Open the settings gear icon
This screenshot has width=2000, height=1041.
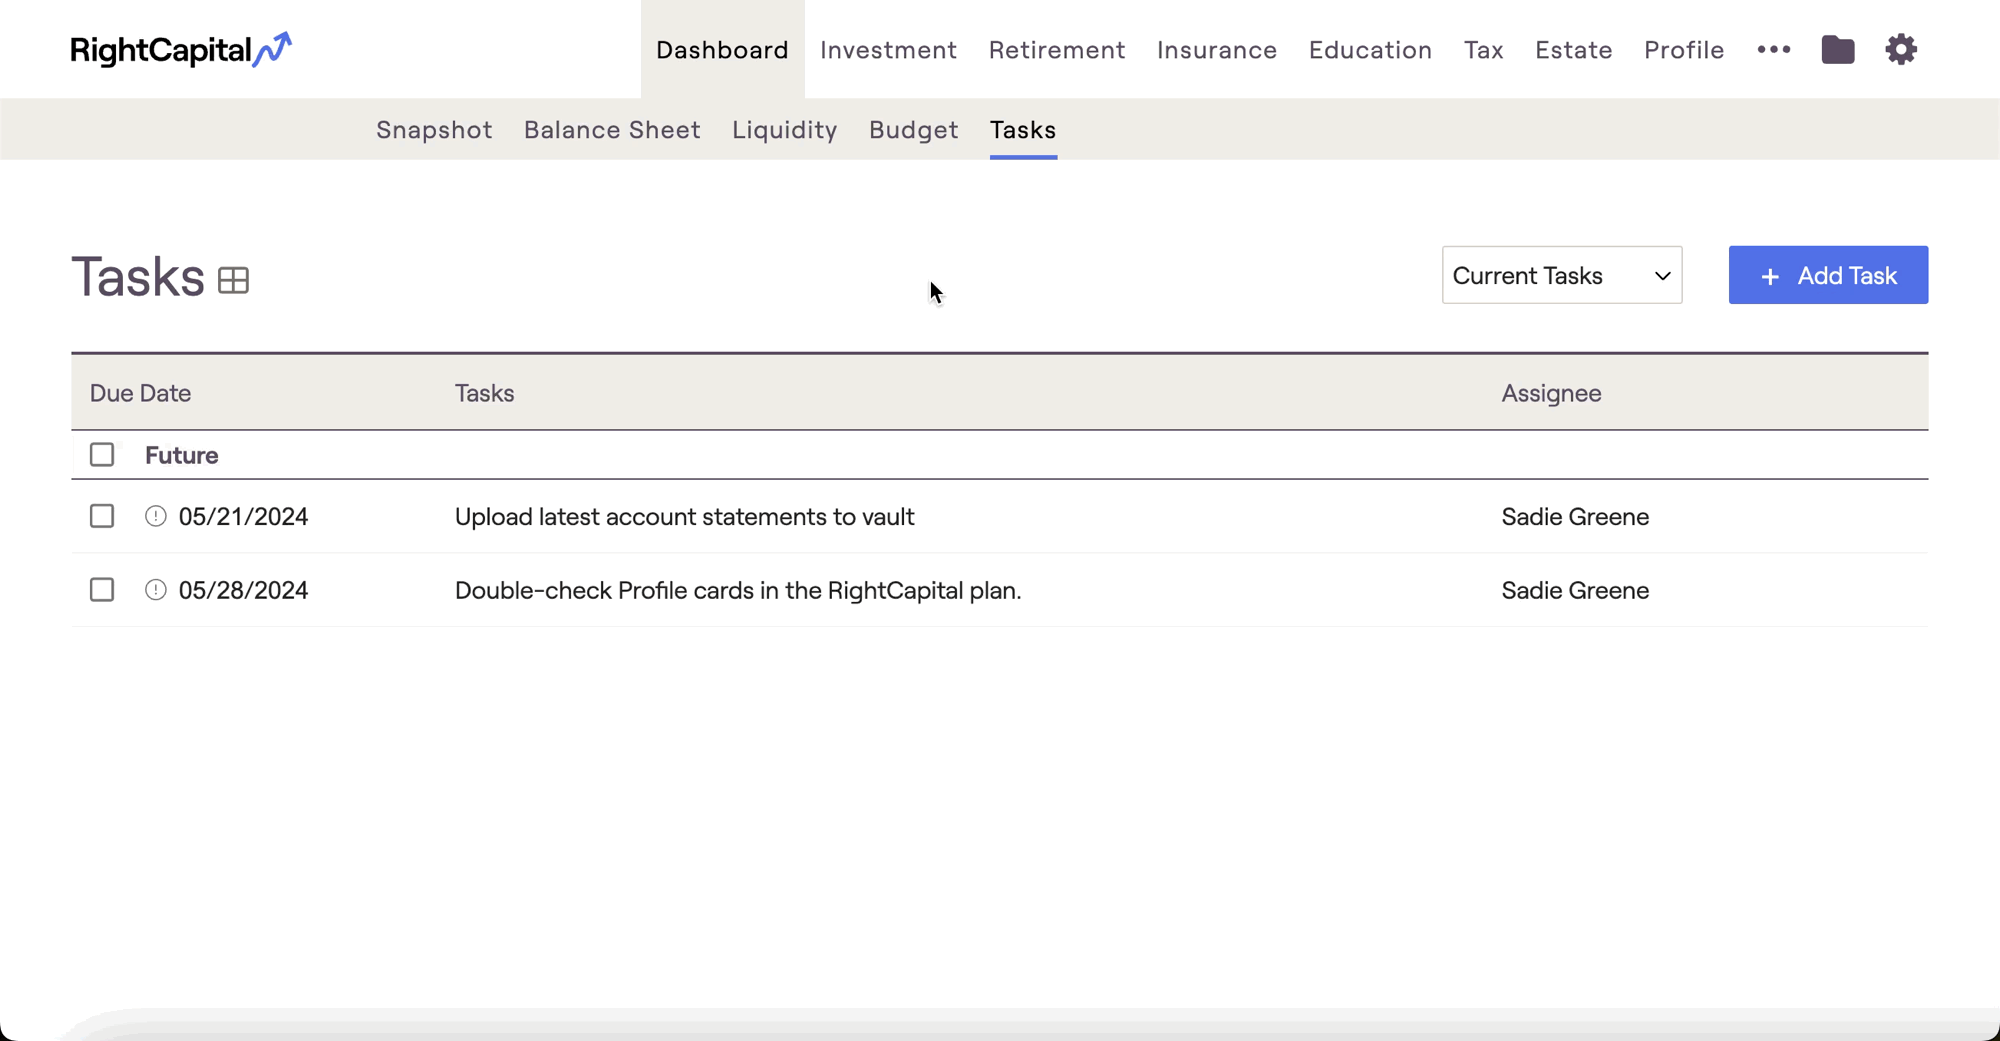point(1900,50)
